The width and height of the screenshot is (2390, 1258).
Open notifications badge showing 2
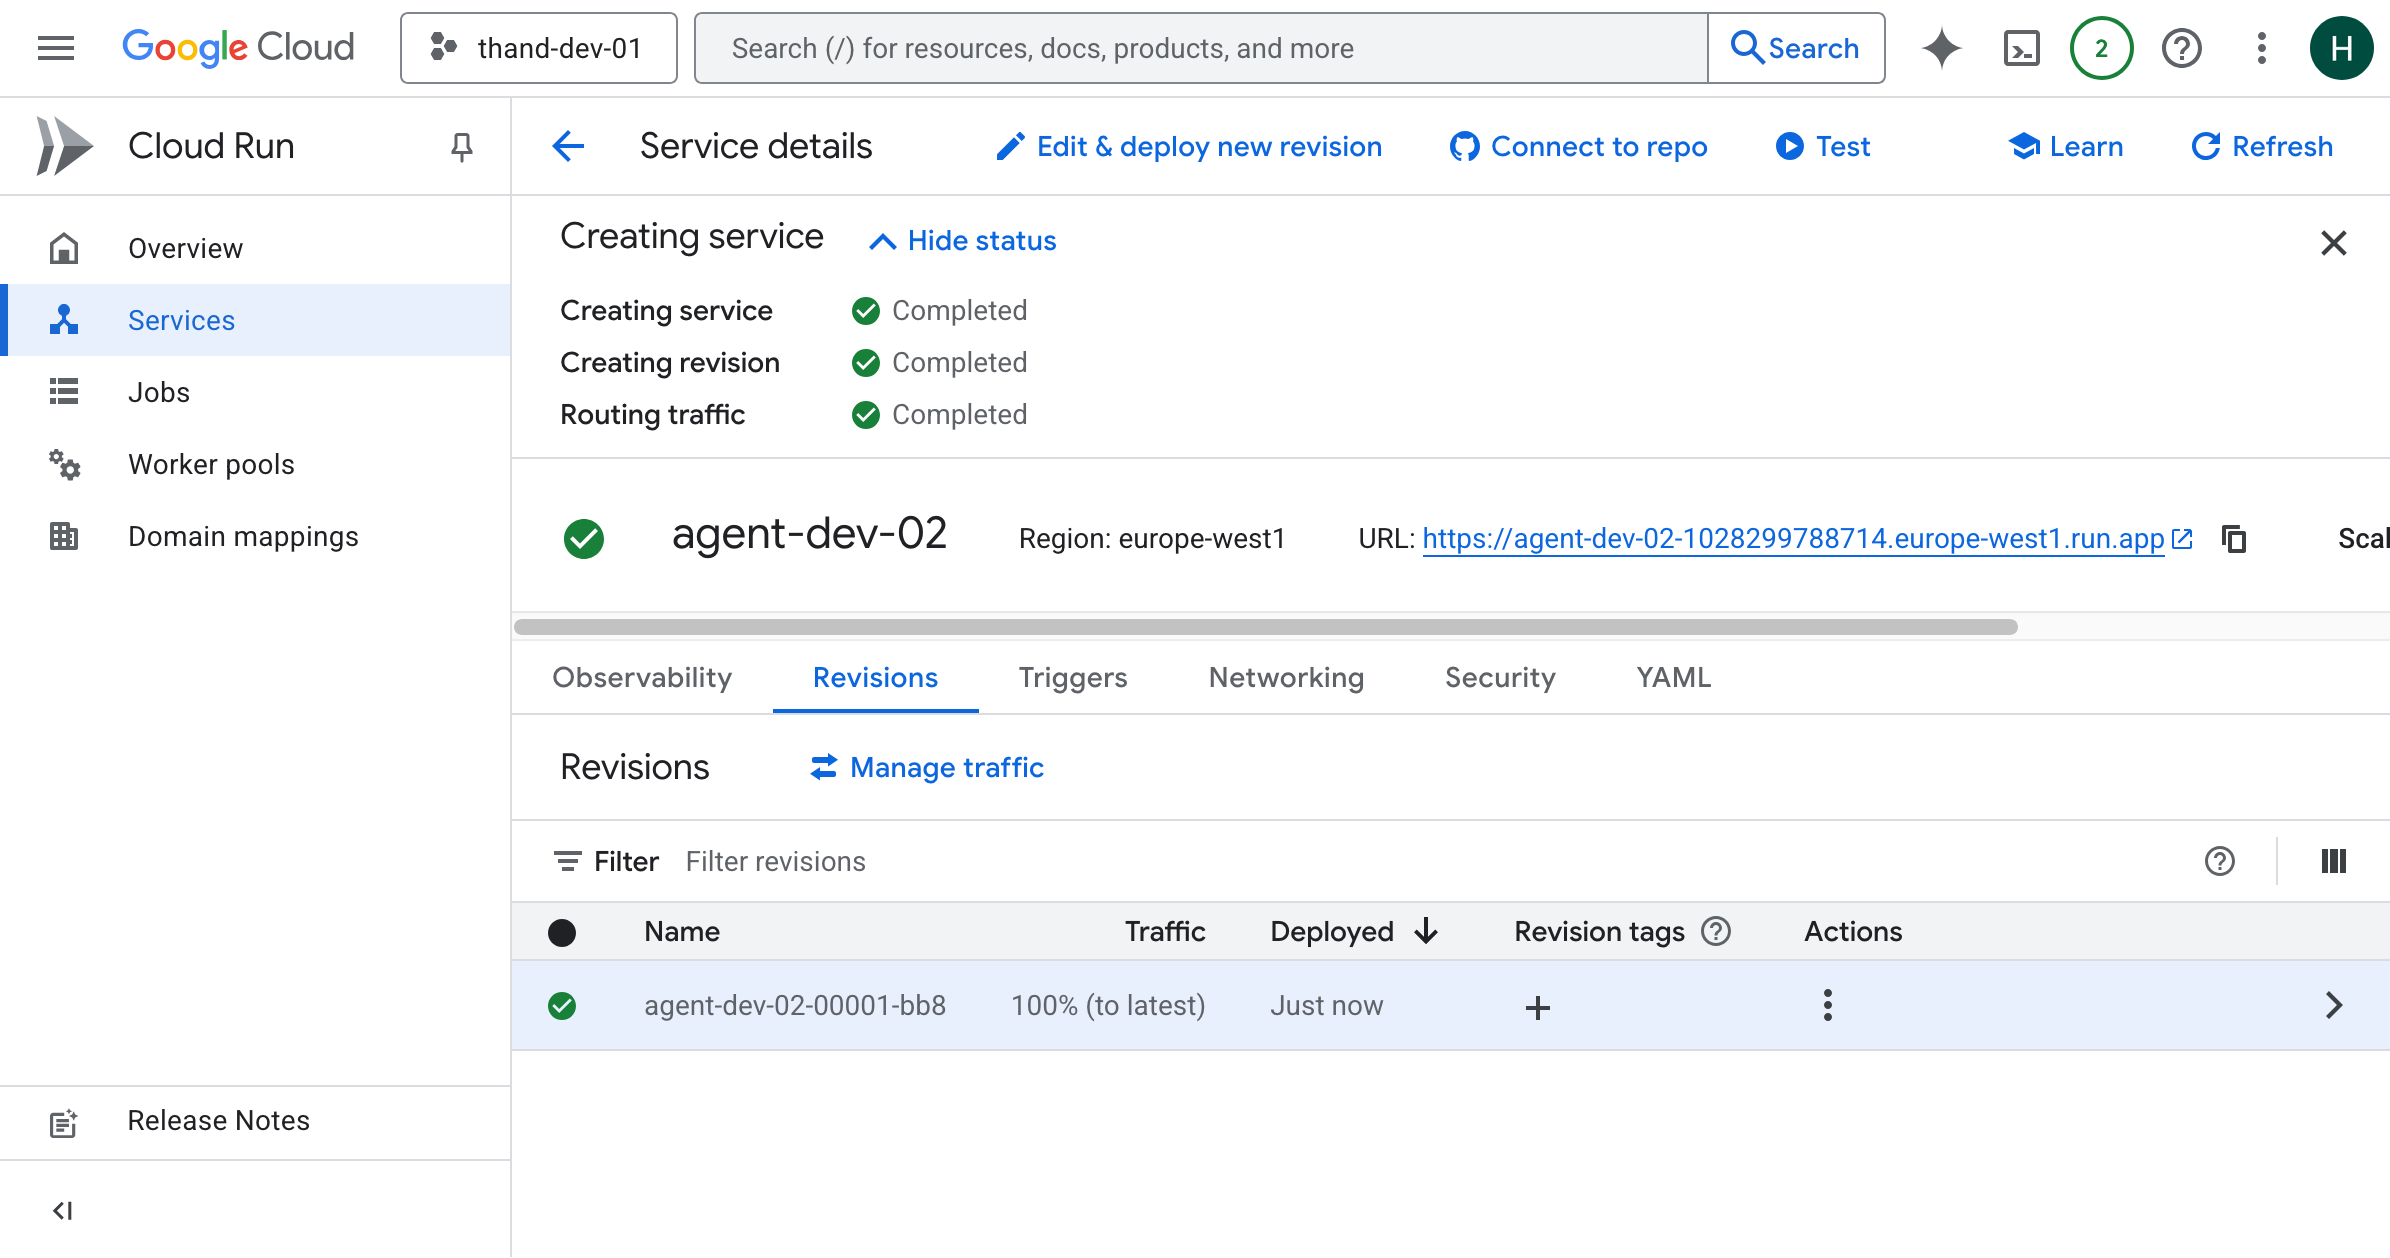pos(2101,48)
